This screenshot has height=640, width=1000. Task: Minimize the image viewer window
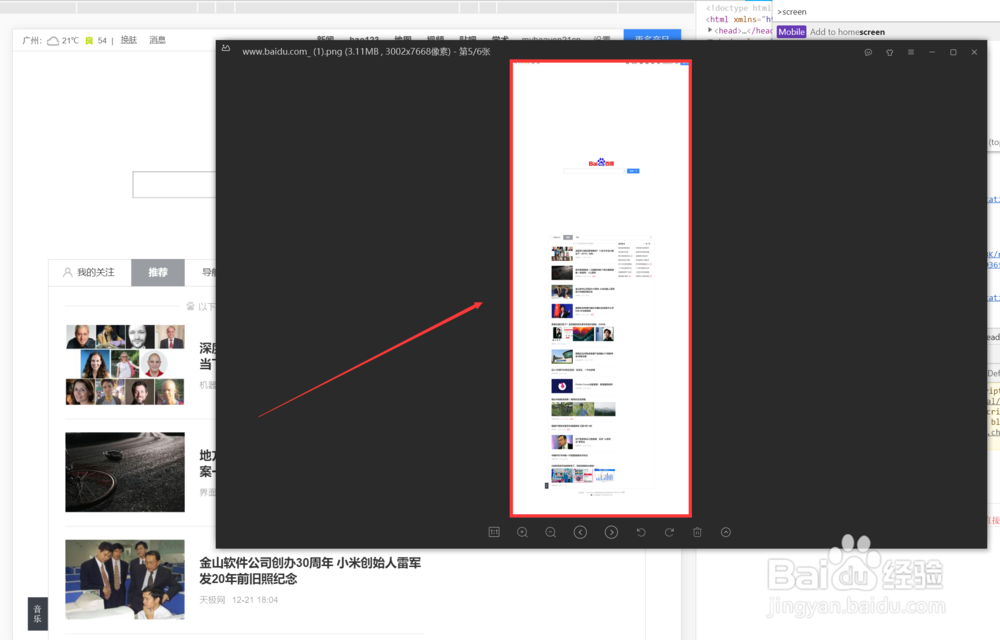point(932,52)
